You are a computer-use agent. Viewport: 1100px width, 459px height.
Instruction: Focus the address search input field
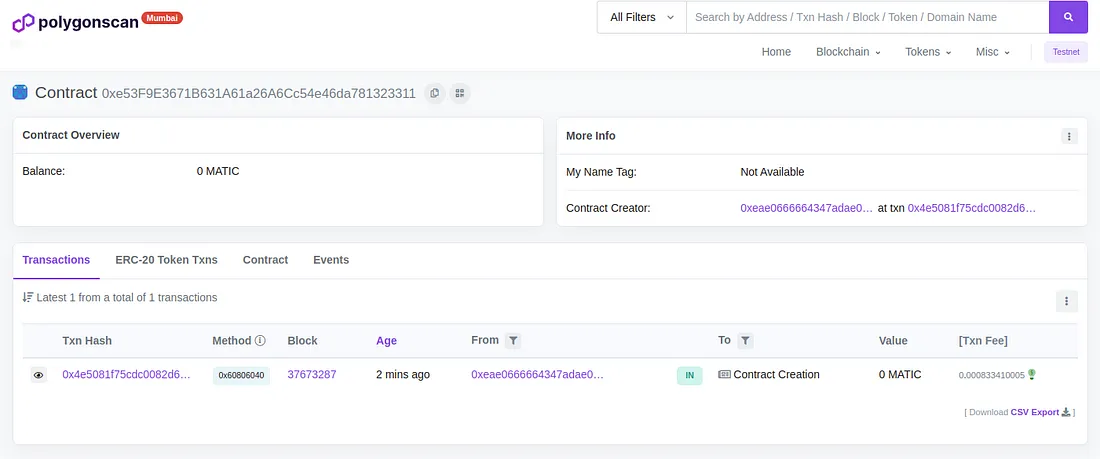(x=867, y=17)
